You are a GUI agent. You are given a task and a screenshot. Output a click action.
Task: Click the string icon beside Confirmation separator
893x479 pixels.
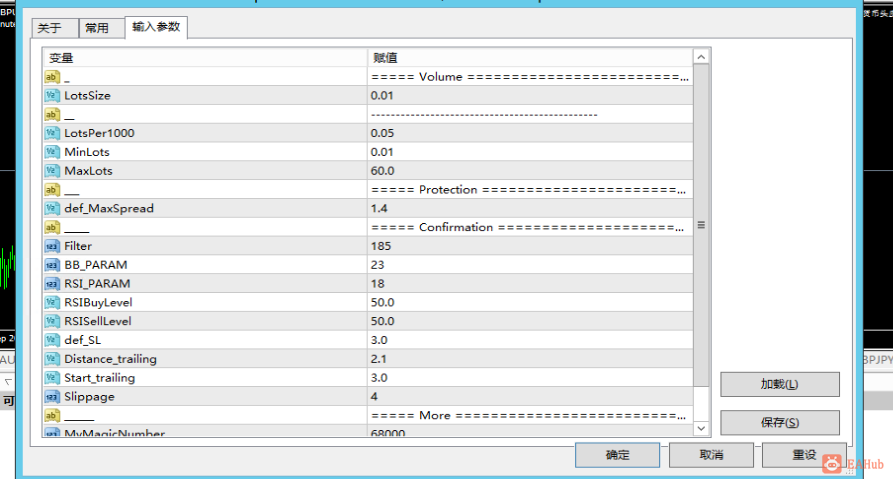[x=52, y=227]
